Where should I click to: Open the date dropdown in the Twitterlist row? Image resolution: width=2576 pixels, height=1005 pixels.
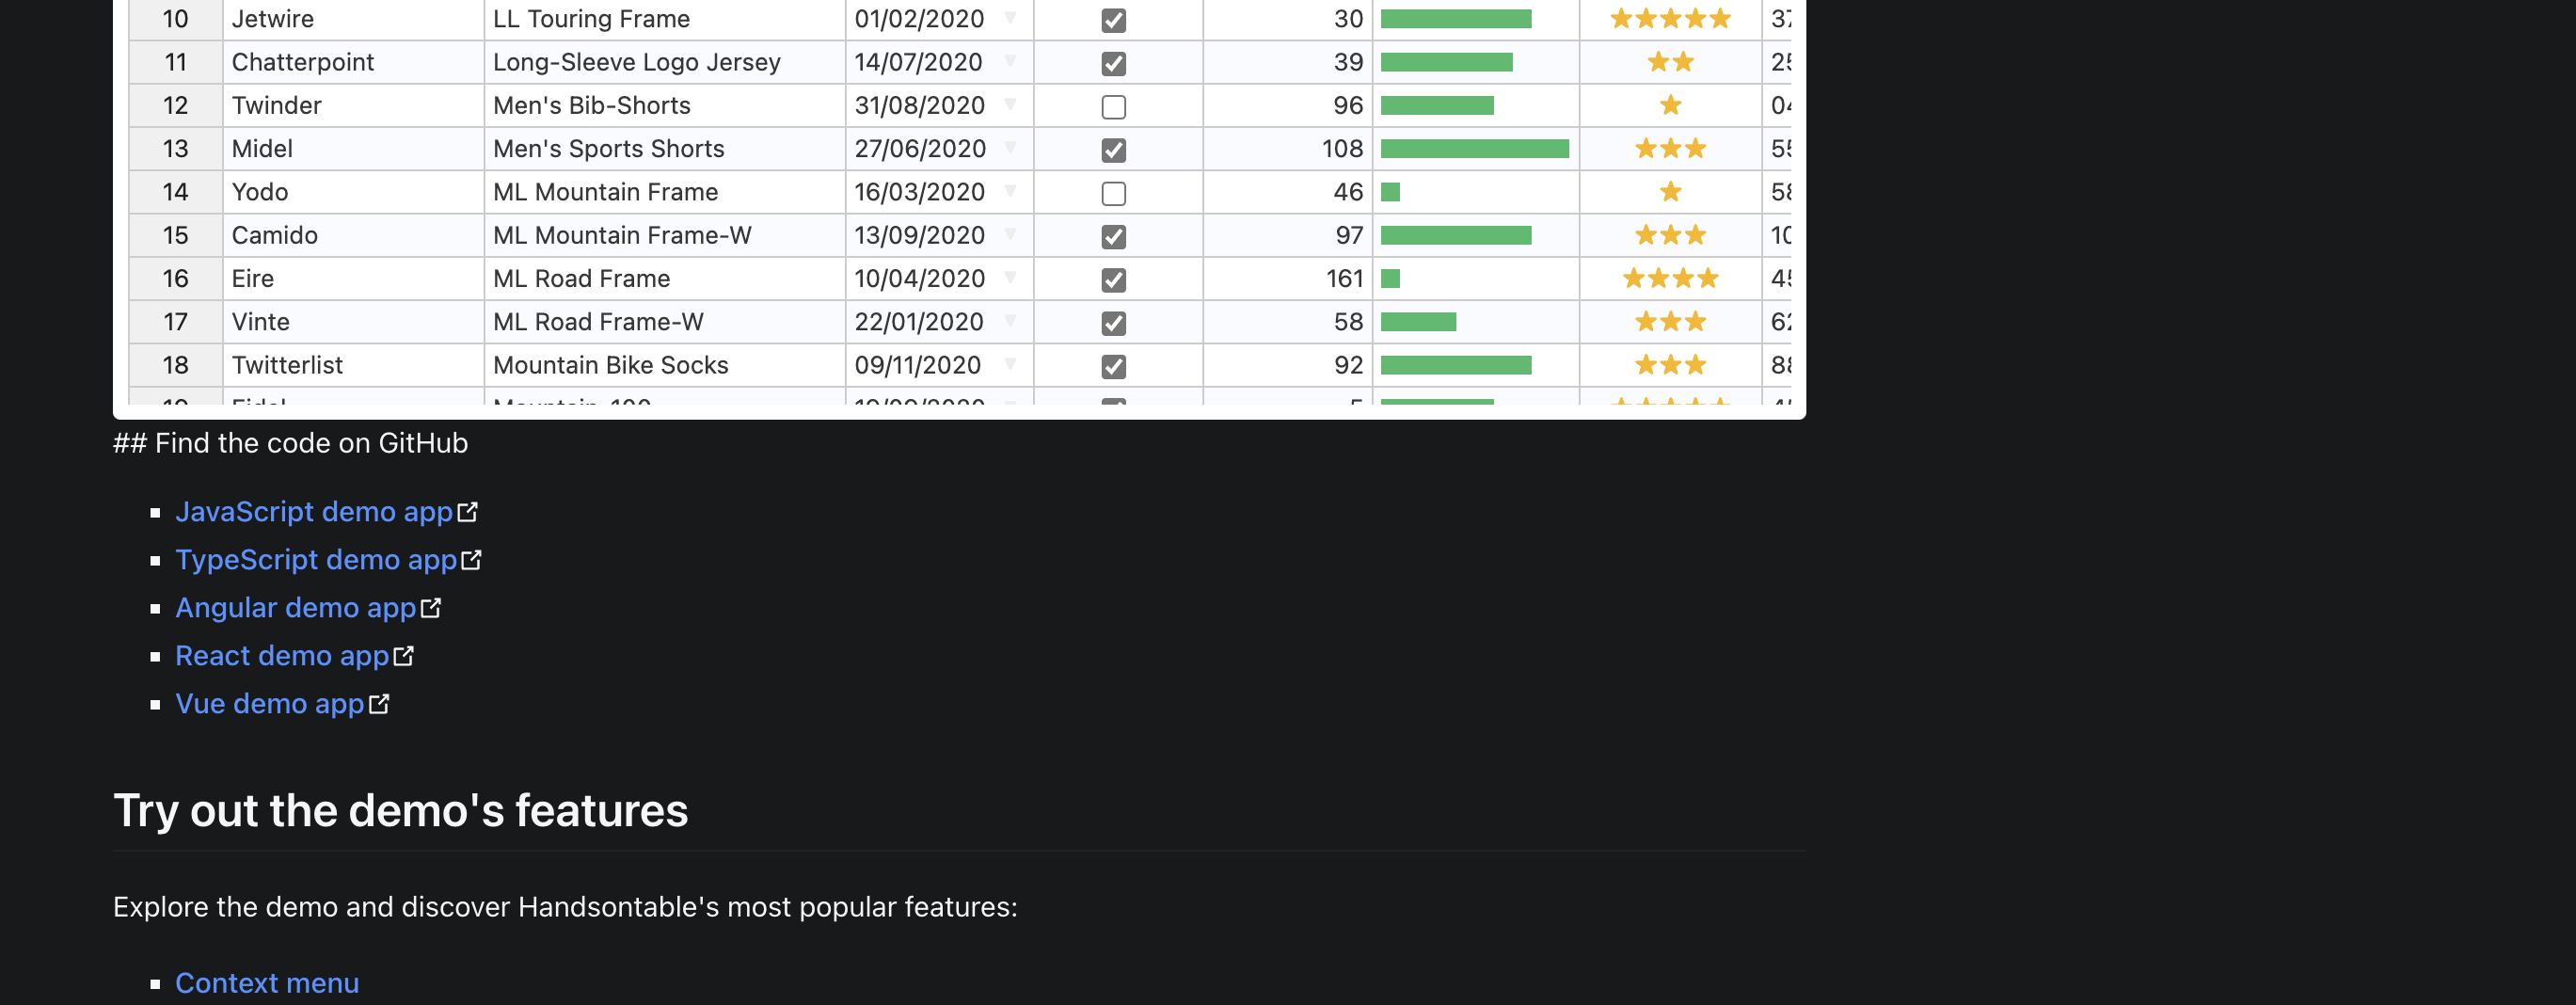(x=1010, y=365)
